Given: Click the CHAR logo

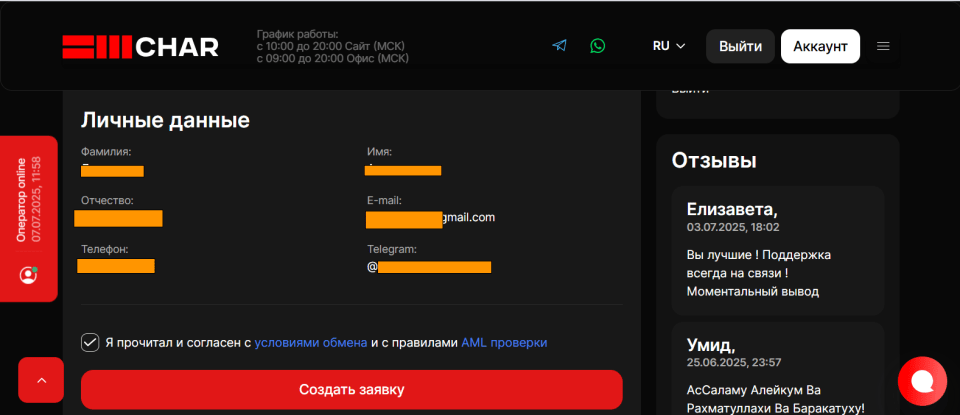Looking at the screenshot, I should click(140, 47).
